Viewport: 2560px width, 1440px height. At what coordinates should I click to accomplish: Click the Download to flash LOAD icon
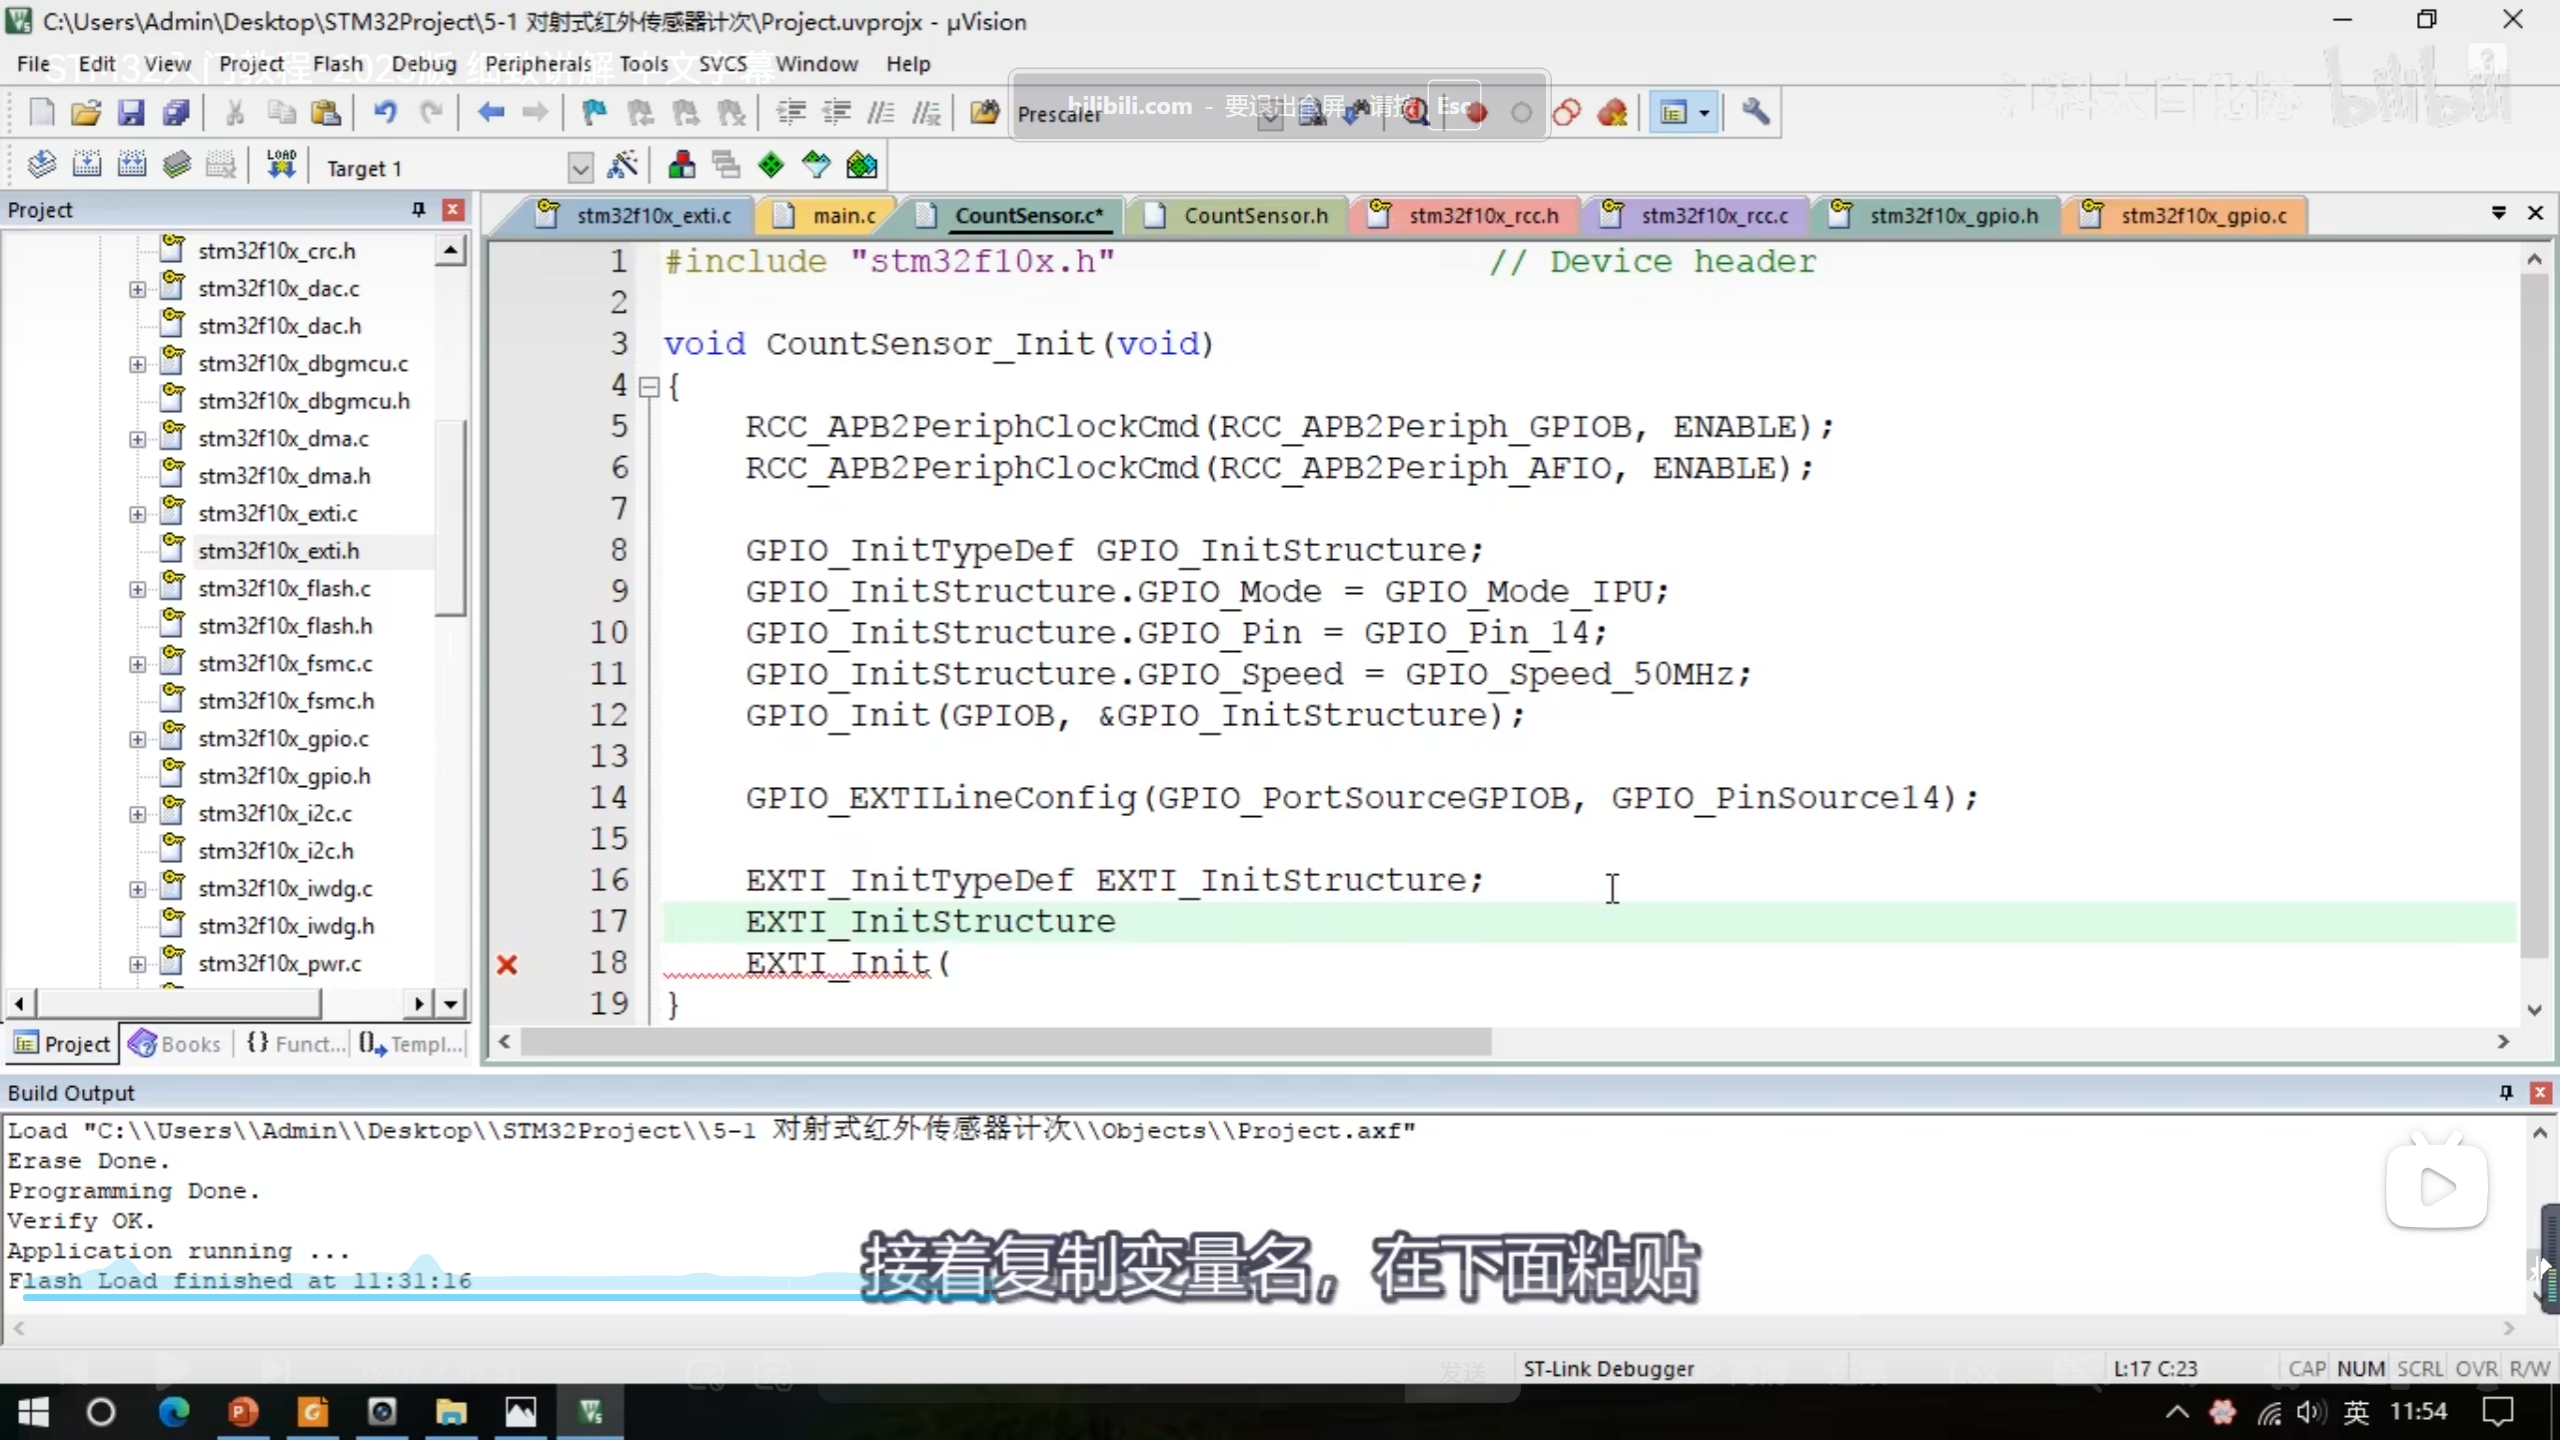pyautogui.click(x=281, y=165)
